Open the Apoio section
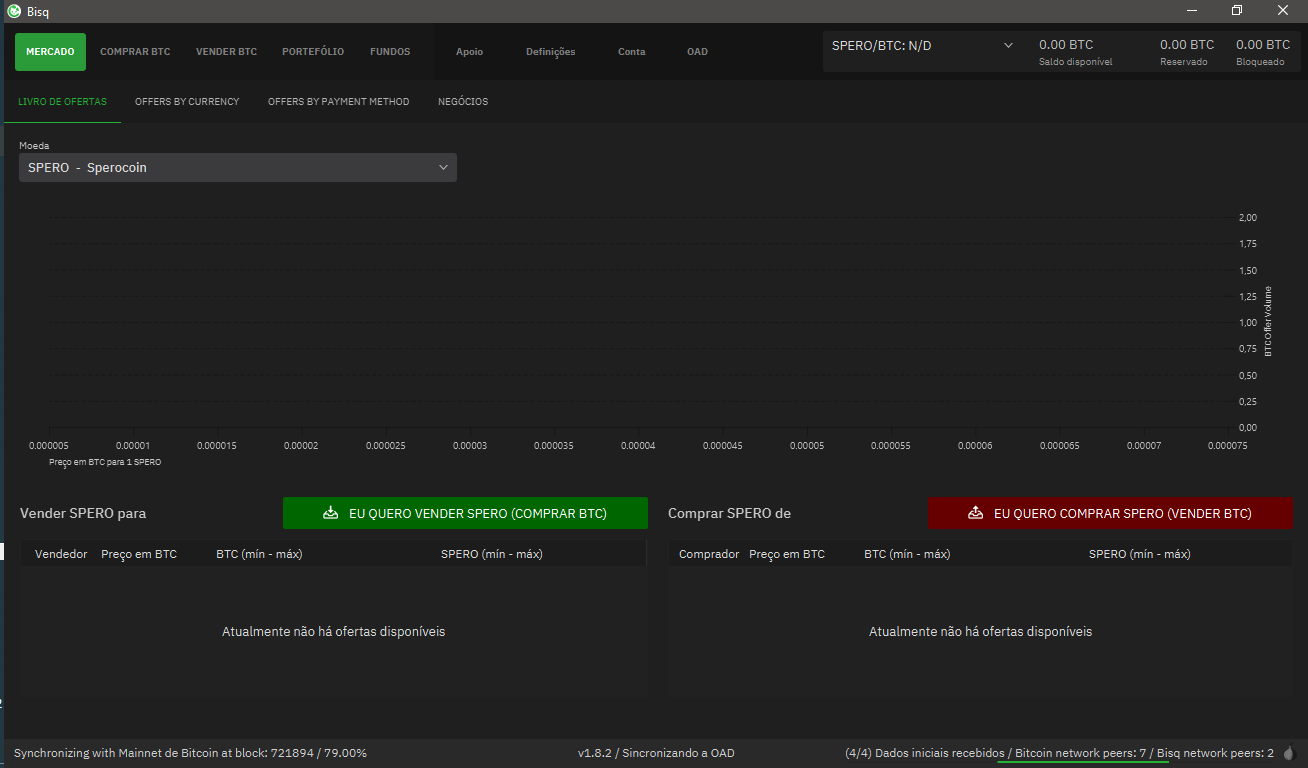1308x768 pixels. 469,52
